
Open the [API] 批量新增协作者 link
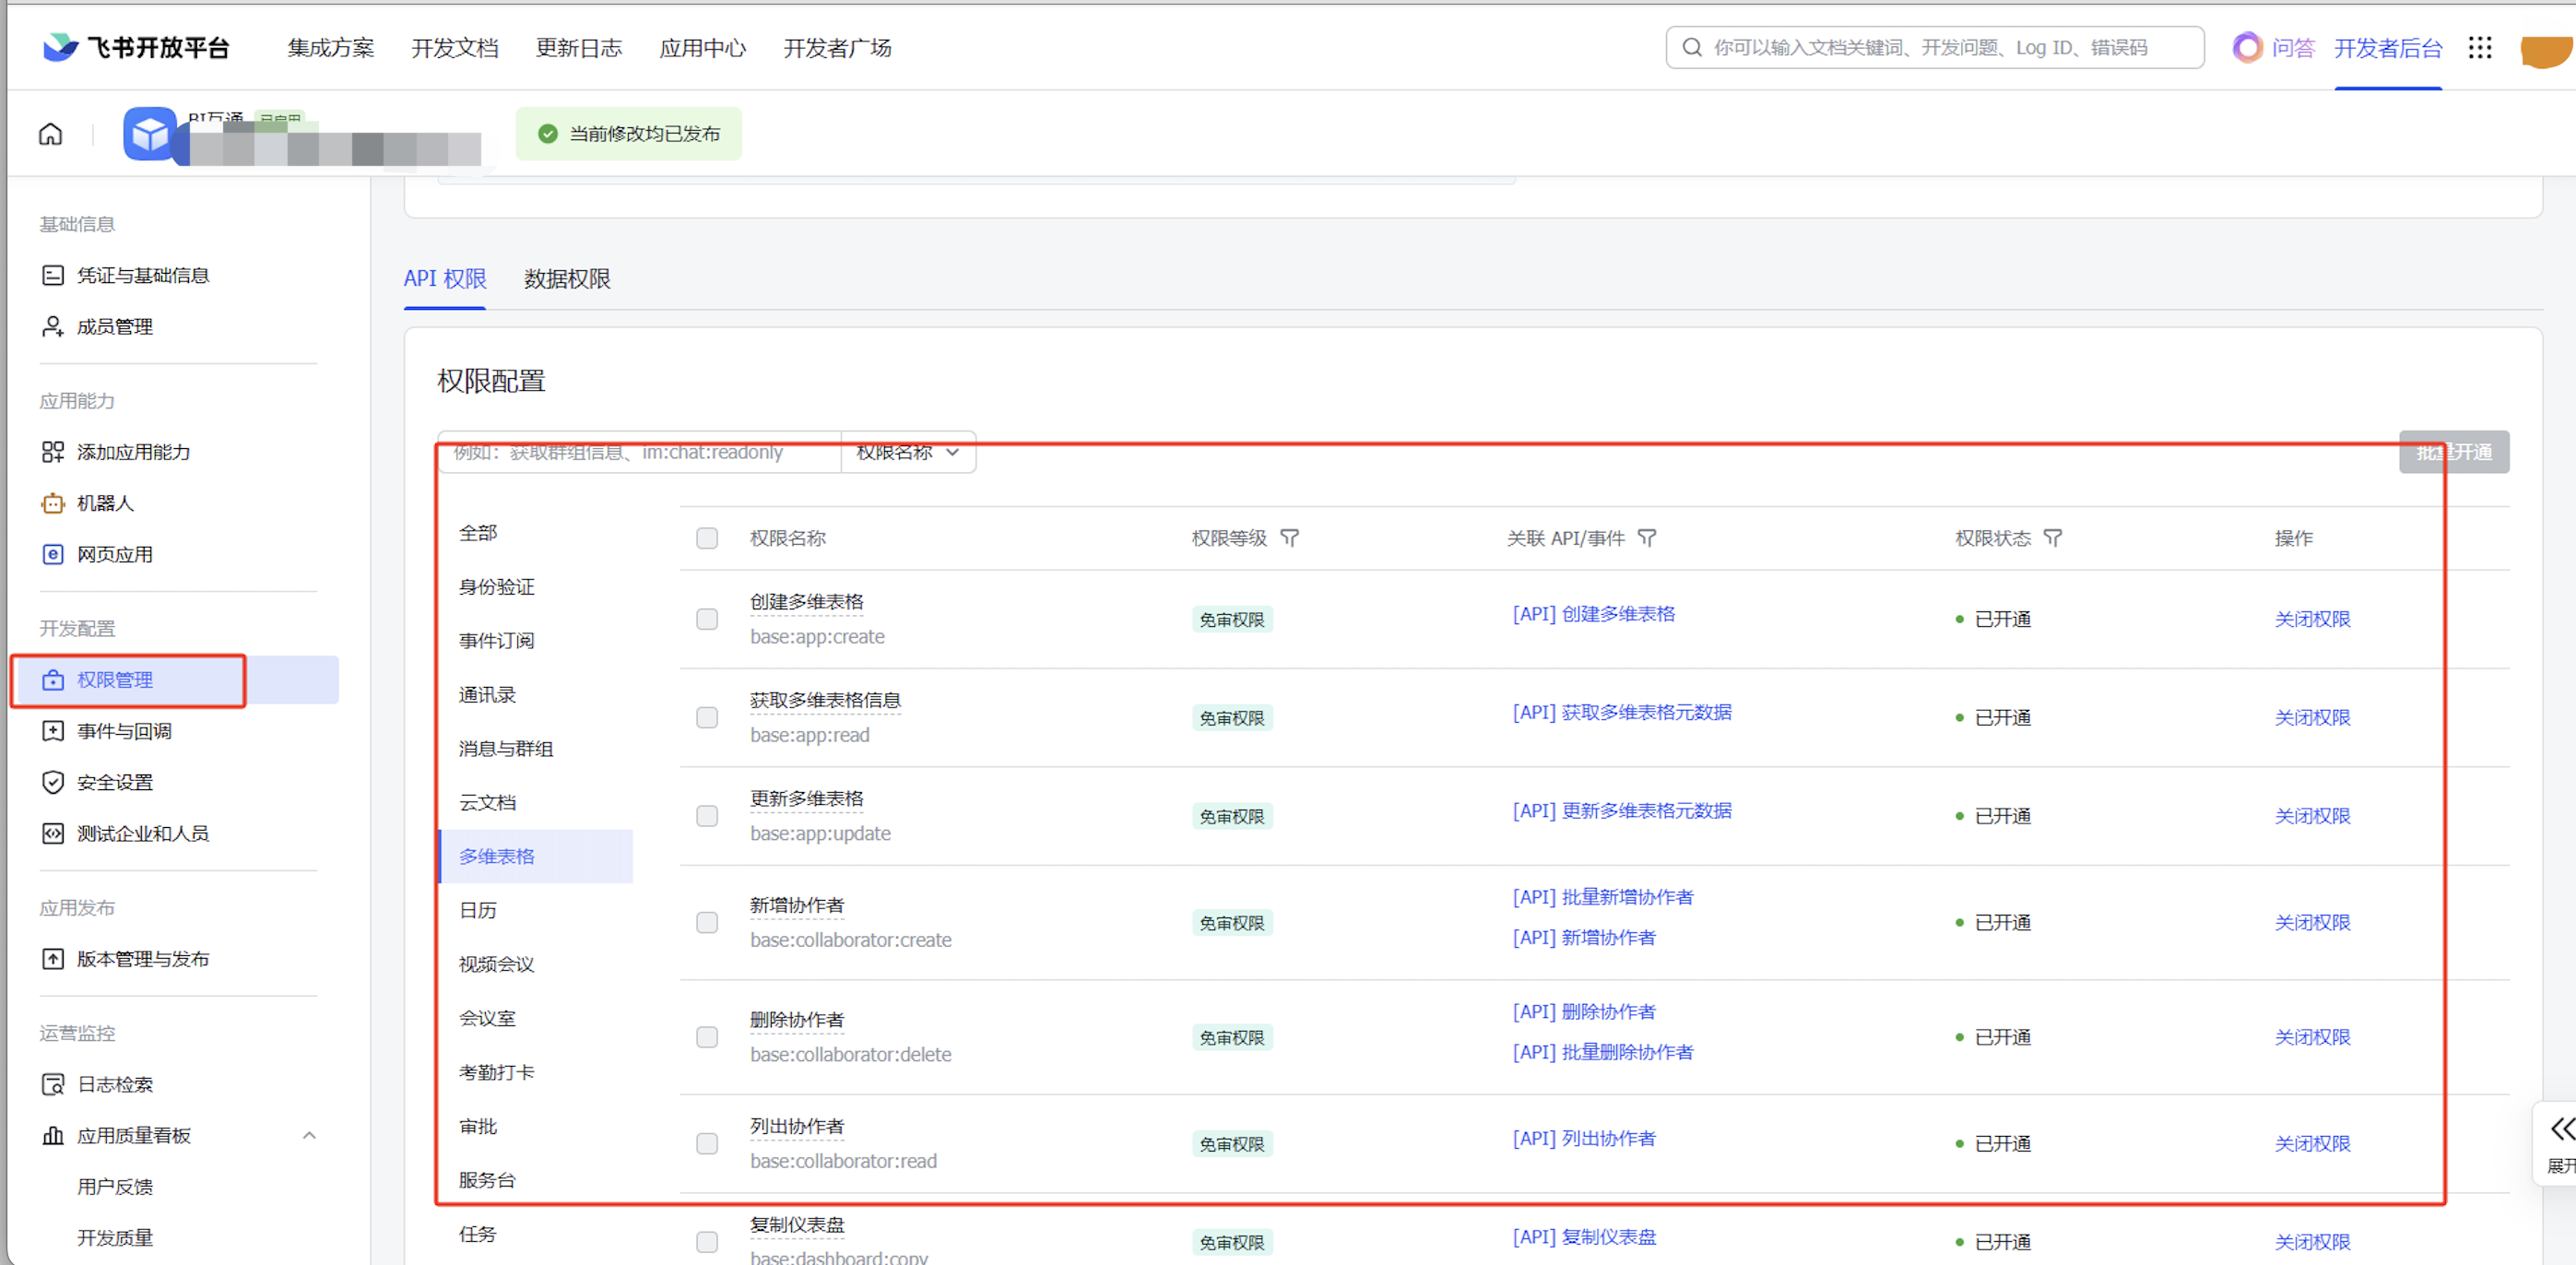point(1603,897)
